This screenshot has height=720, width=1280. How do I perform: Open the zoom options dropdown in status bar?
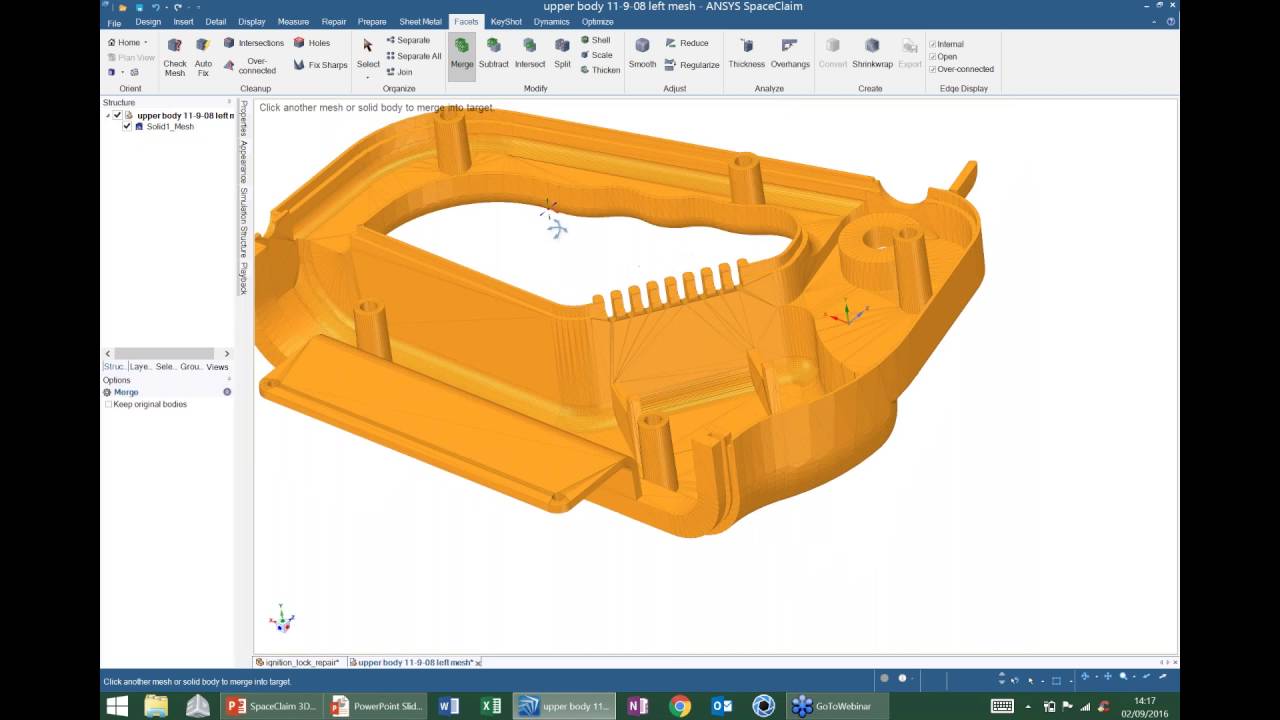(x=1134, y=677)
